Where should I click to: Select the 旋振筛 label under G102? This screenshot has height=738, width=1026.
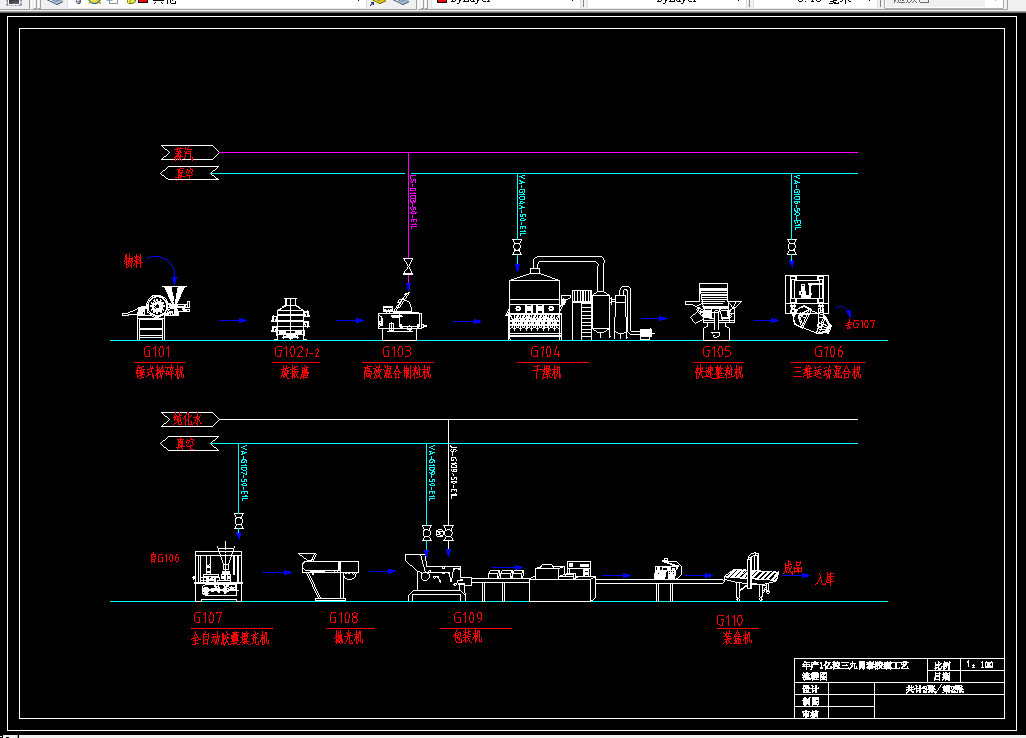pos(294,372)
